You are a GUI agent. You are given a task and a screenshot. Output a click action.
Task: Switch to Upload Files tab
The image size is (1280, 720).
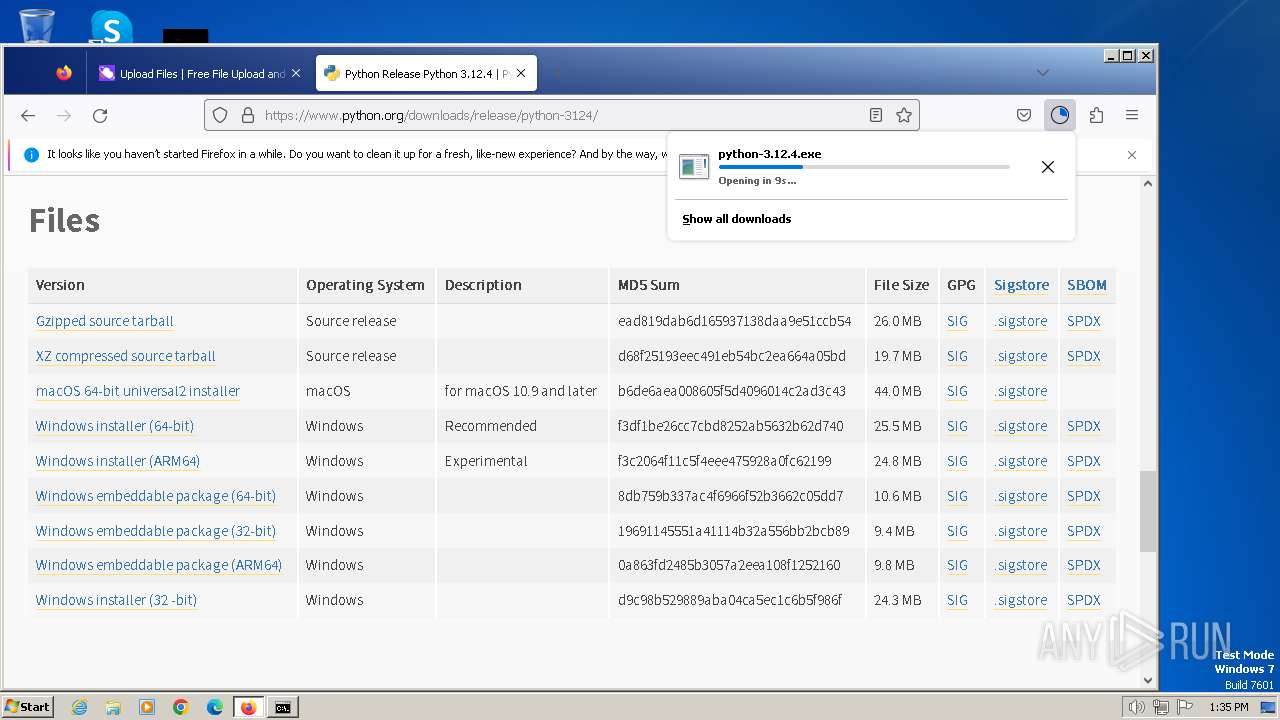pos(200,73)
